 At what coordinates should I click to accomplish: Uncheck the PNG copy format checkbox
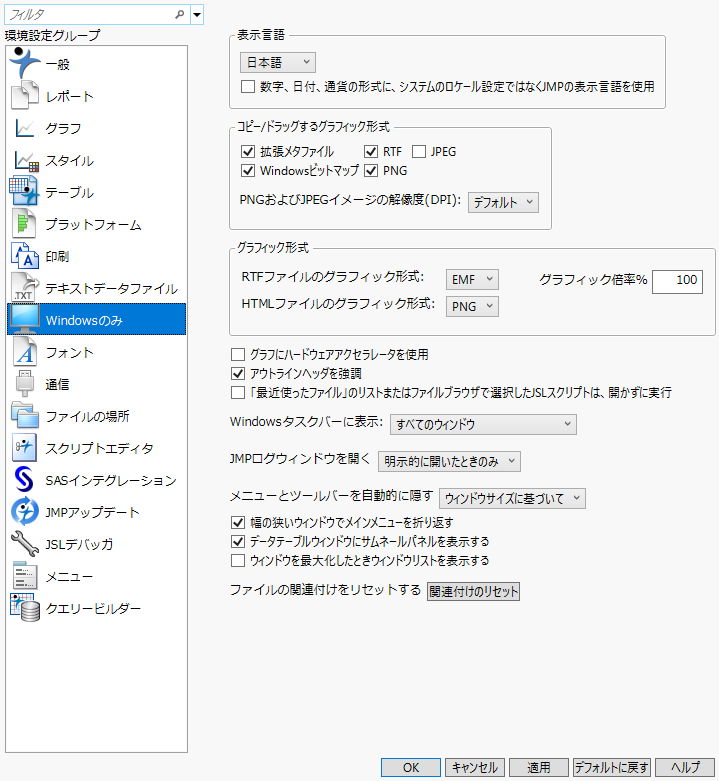coord(370,171)
